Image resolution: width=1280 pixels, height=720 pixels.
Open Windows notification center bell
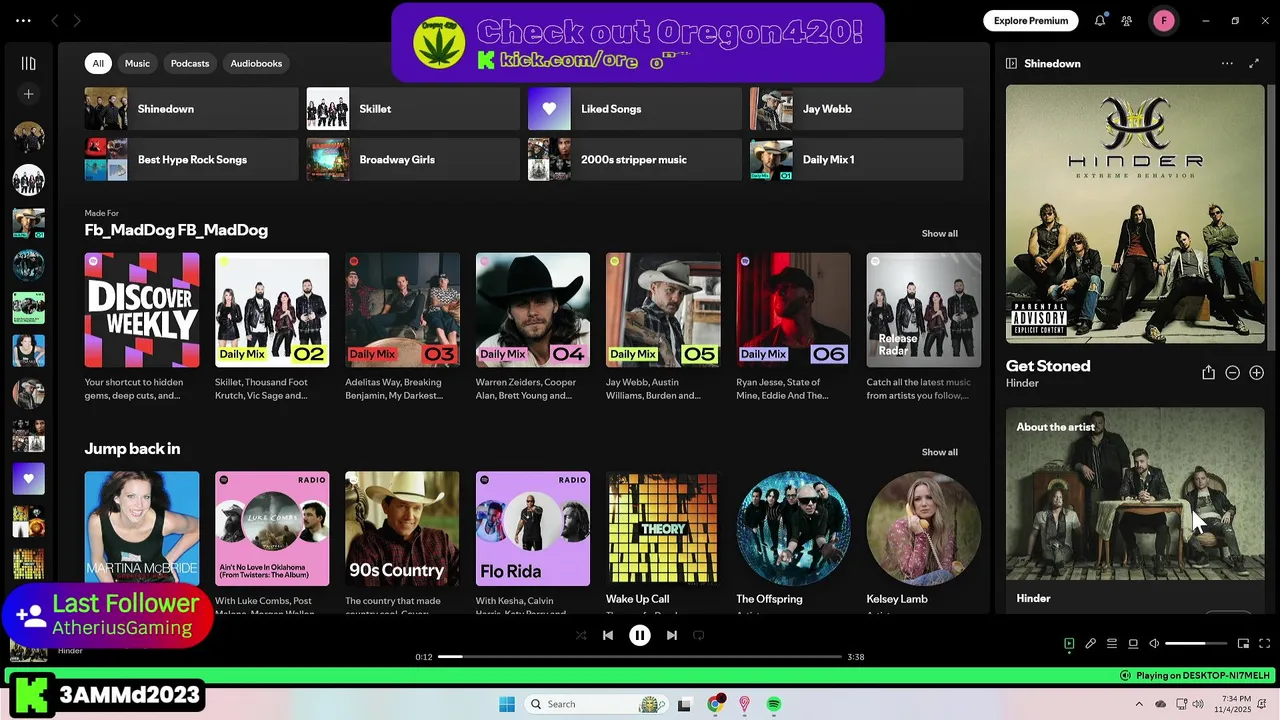pyautogui.click(x=1264, y=704)
